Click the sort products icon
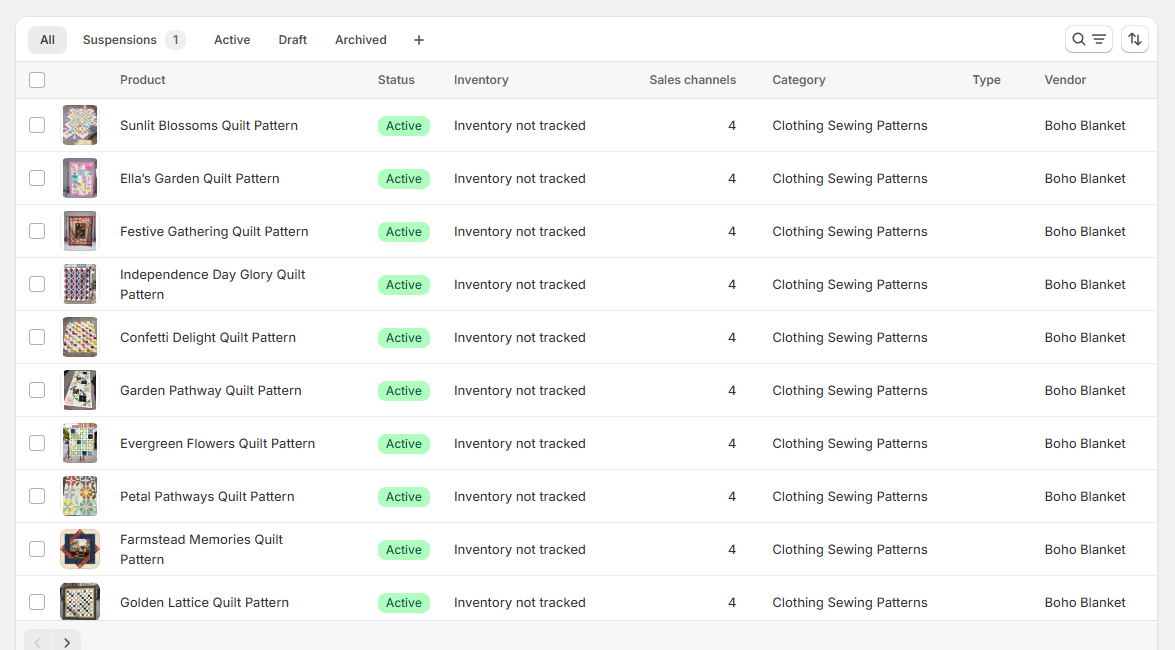This screenshot has height=650, width=1175. click(1134, 40)
